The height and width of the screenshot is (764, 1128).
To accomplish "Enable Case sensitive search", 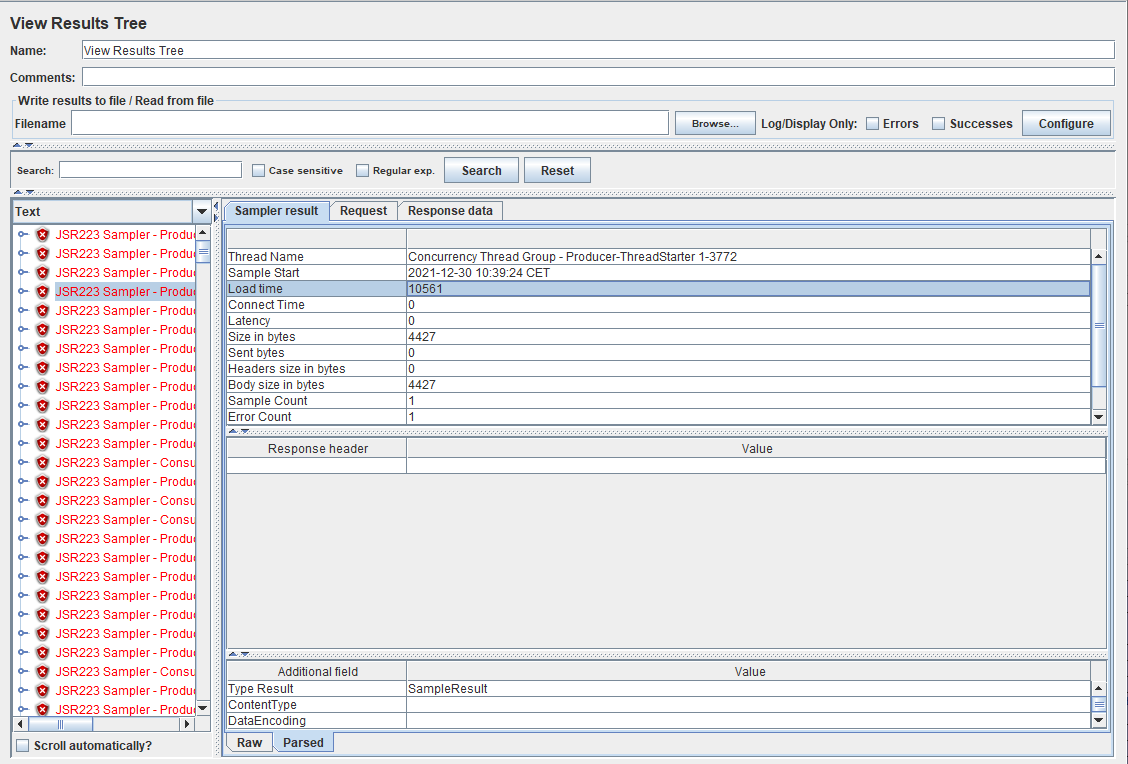I will click(x=259, y=170).
